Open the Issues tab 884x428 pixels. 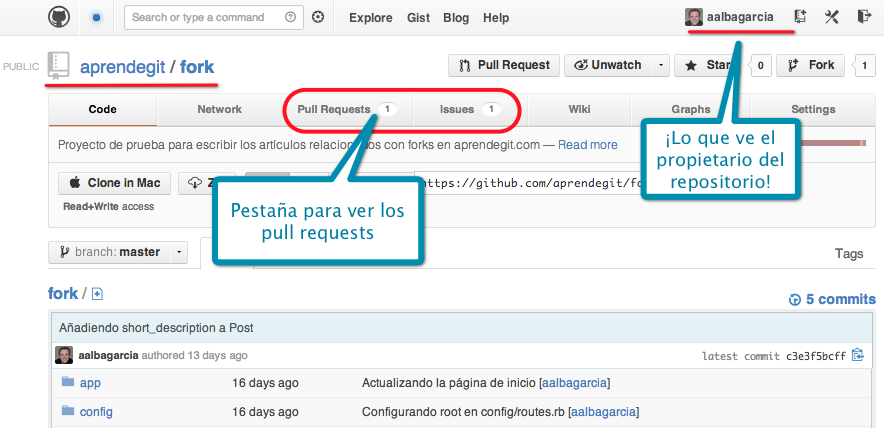468,109
